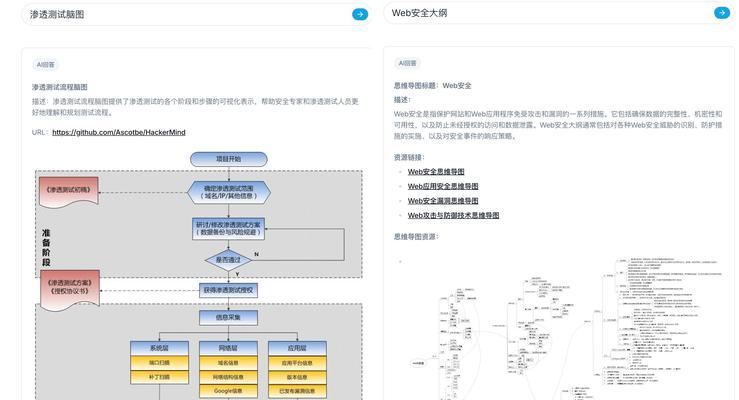Click the 确定渗透测试范围 flowchart node
Image resolution: width=739 pixels, height=400 pixels.
[x=229, y=192]
